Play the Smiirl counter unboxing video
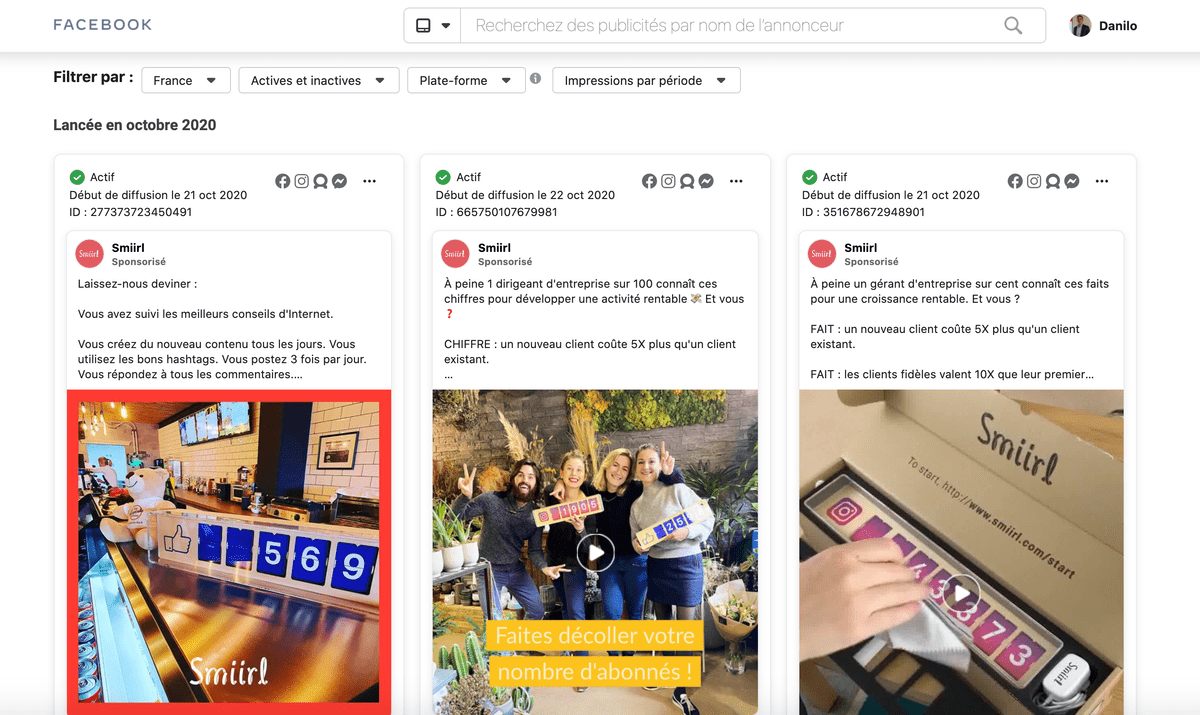Screen dimensions: 1200x715 [961, 593]
